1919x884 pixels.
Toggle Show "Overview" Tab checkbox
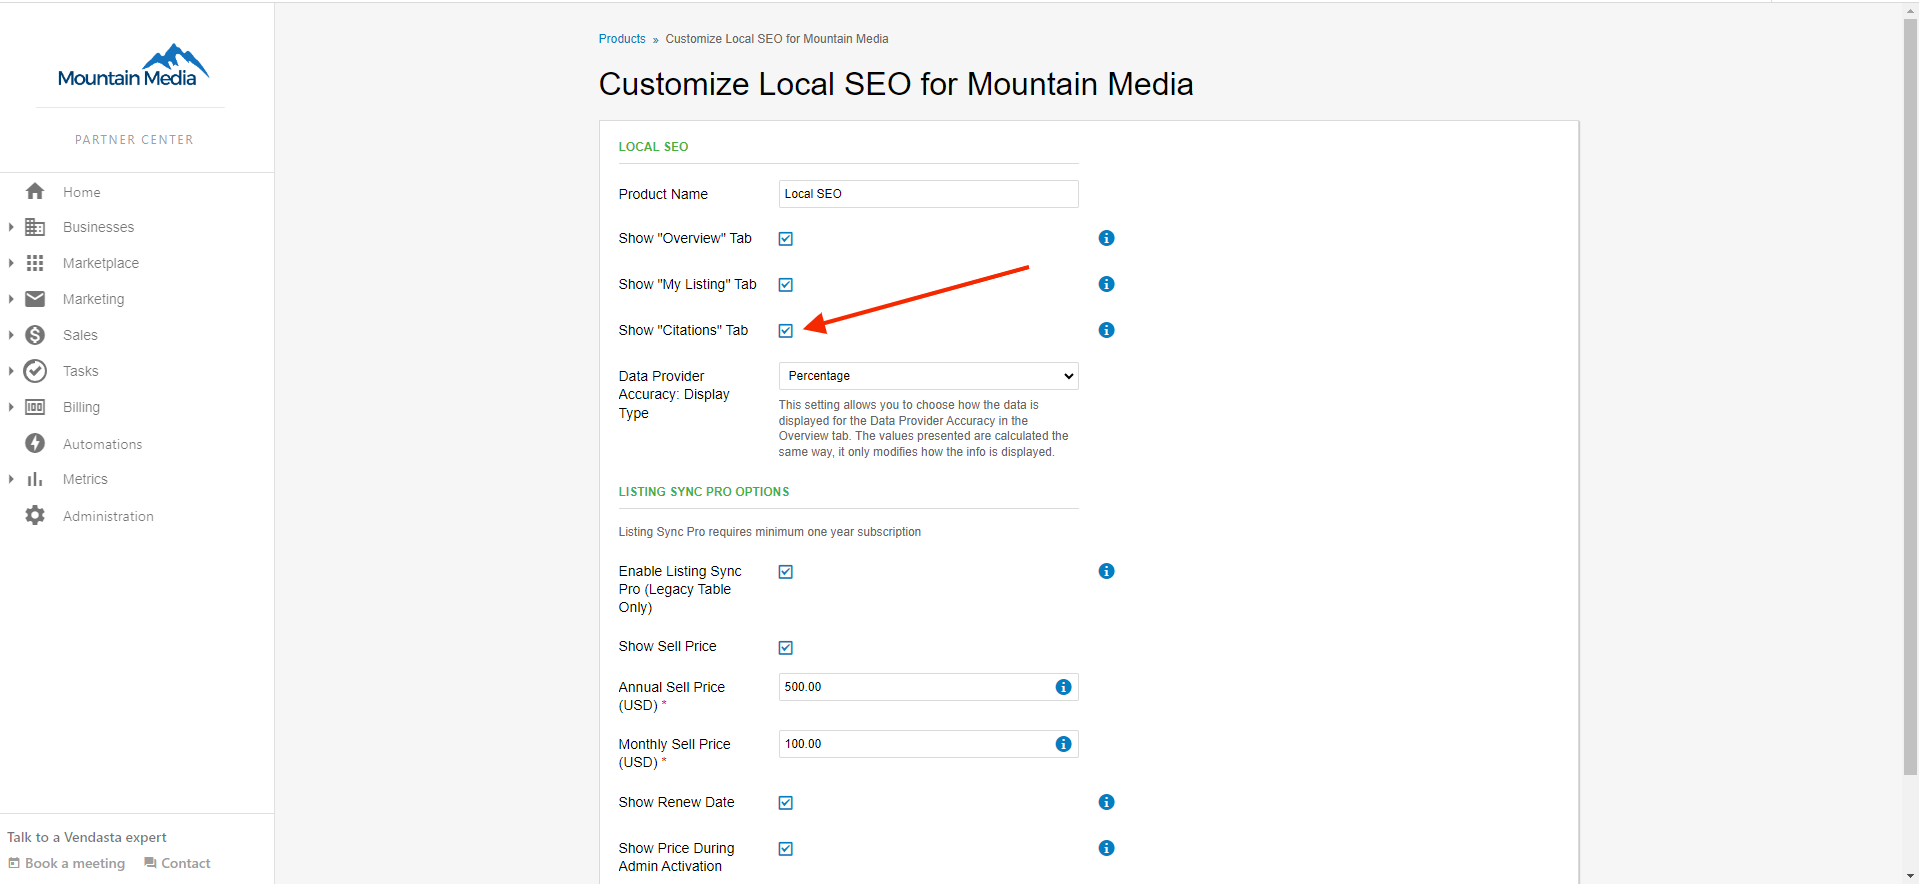click(786, 239)
